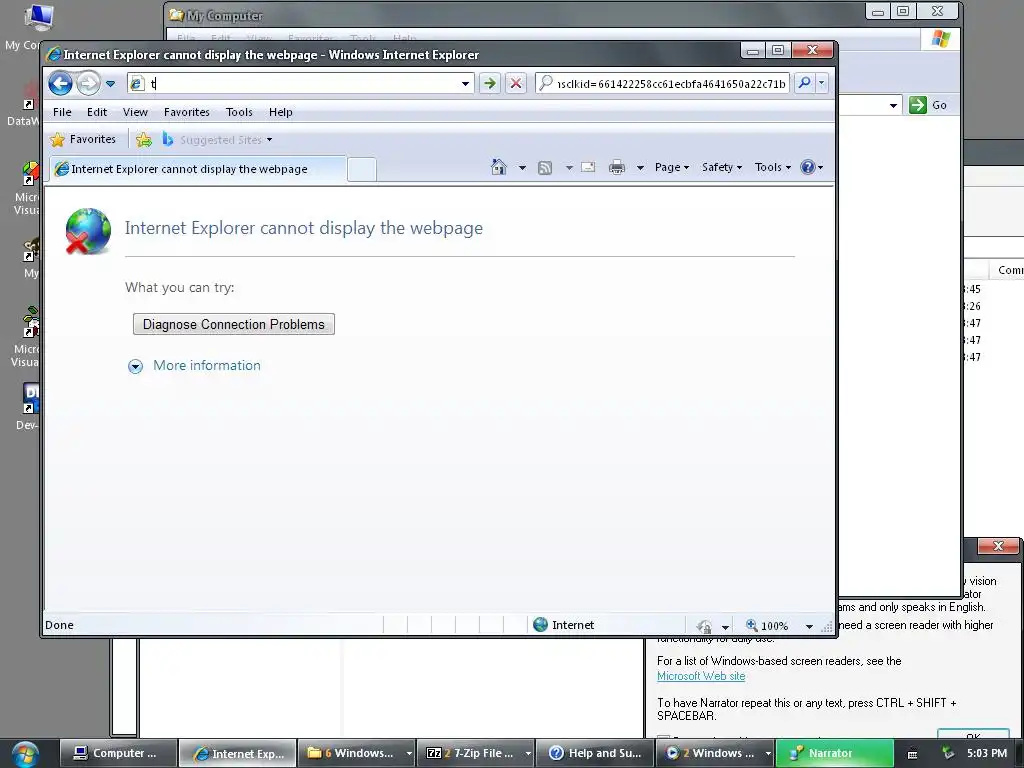This screenshot has height=768, width=1024.
Task: Click the Windows Start orb
Action: tap(25, 754)
